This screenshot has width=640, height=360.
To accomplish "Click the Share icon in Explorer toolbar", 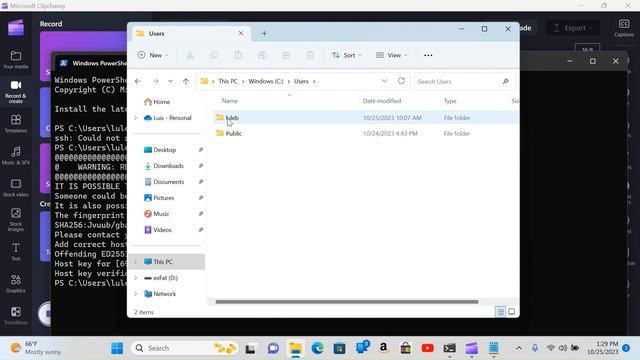I will [x=286, y=55].
